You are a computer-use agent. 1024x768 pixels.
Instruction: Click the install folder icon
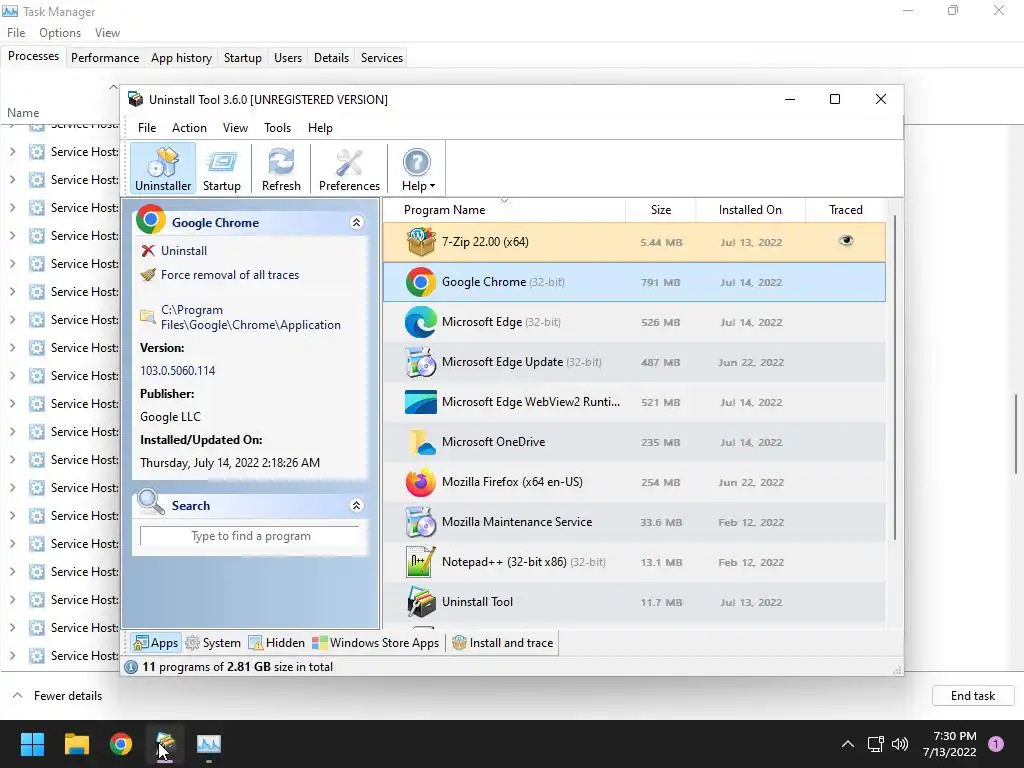tap(148, 317)
